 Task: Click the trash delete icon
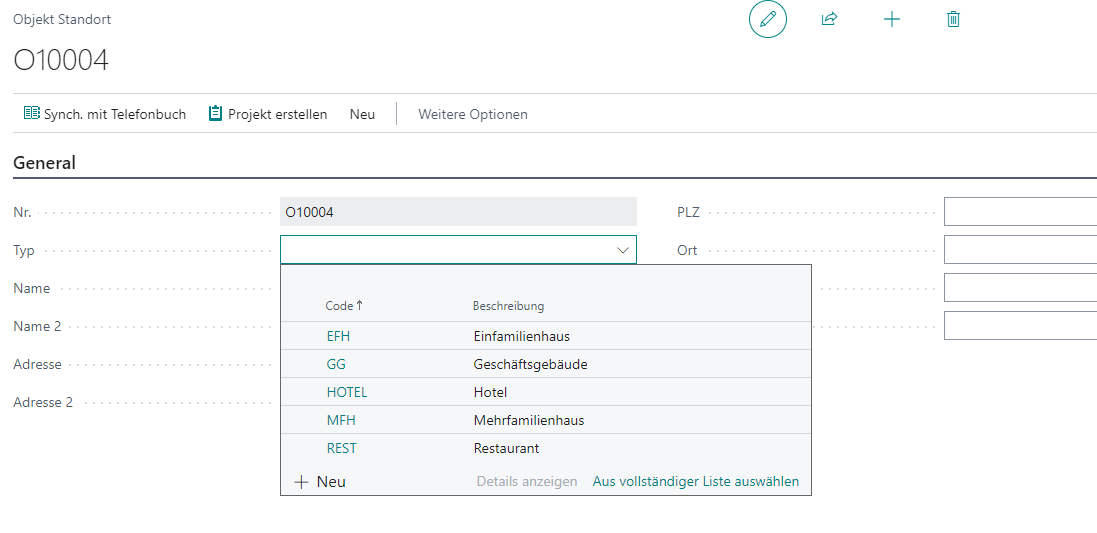tap(953, 20)
